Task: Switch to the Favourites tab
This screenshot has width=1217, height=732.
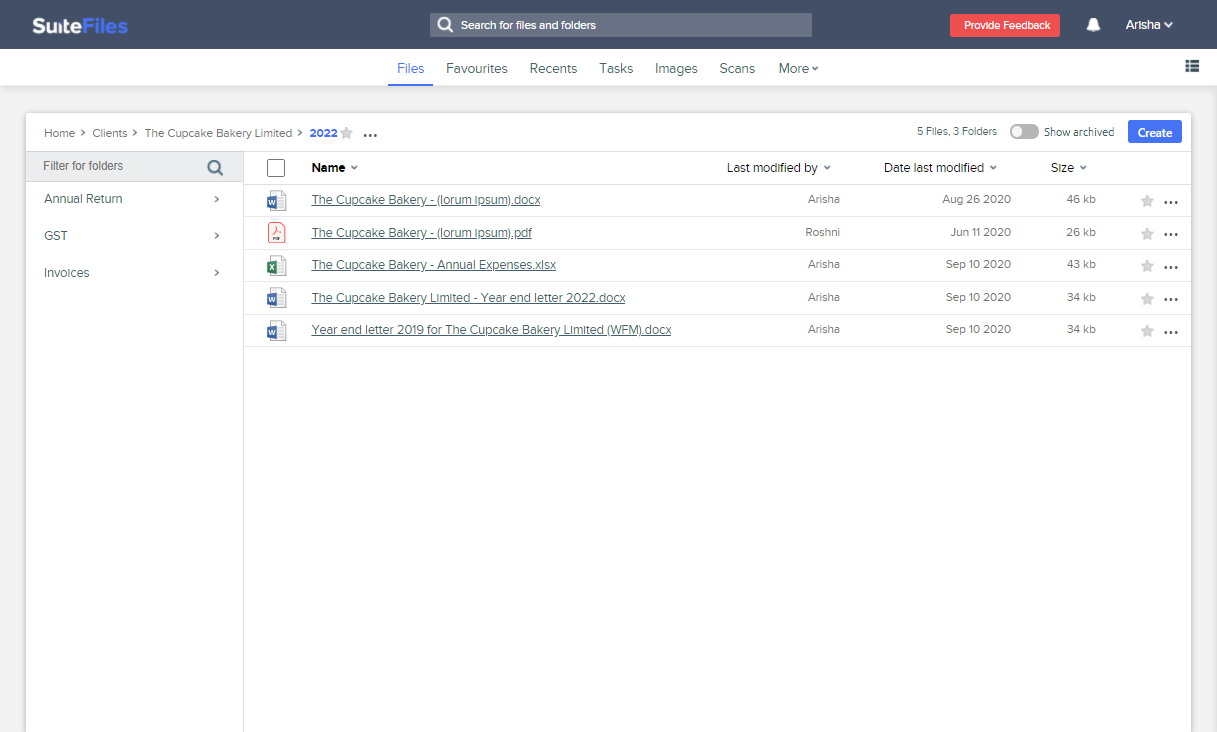Action: [476, 68]
